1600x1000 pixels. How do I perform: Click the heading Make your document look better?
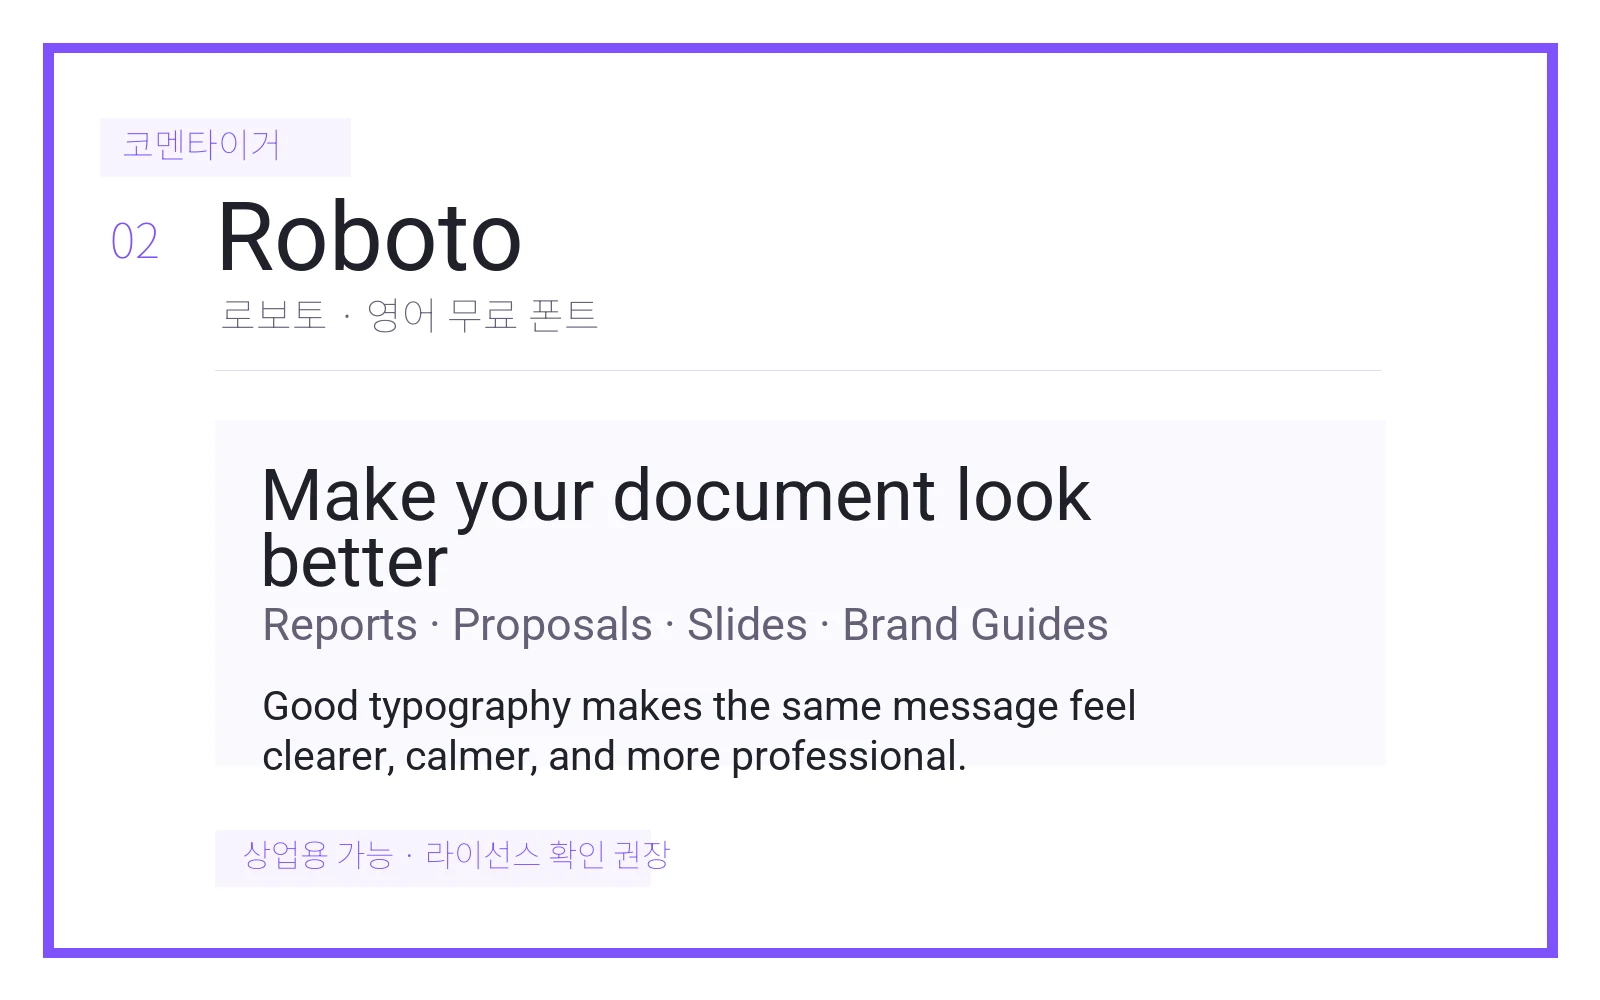(676, 527)
